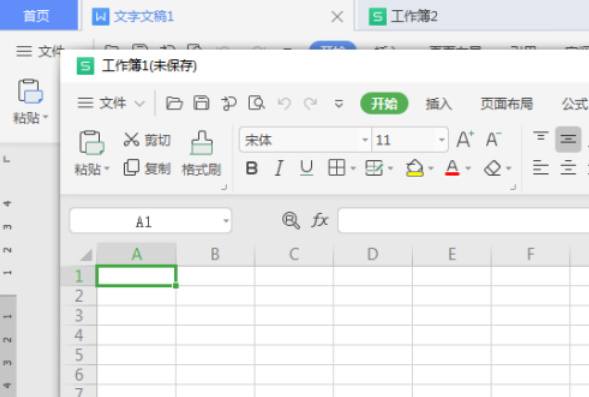
Task: Align cell text left
Action: coord(541,168)
